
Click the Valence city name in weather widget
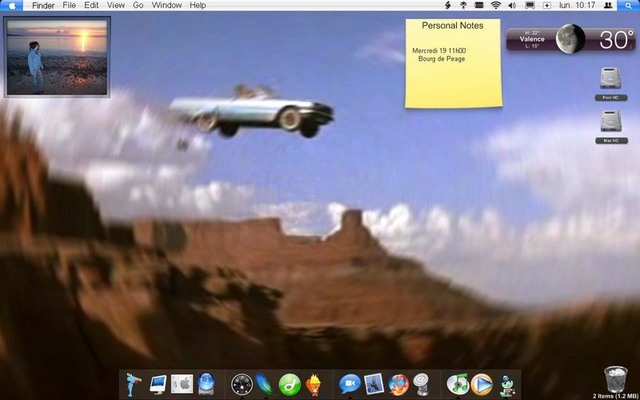[x=532, y=39]
